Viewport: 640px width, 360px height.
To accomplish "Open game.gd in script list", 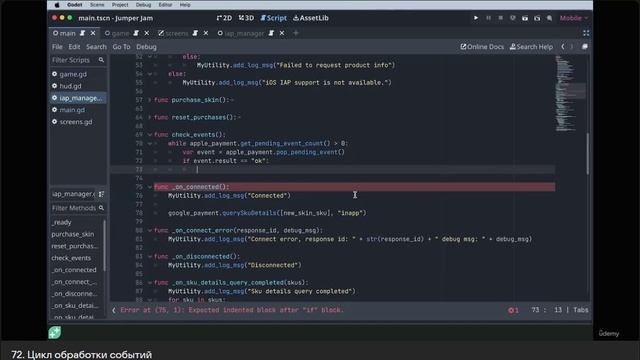I will [x=73, y=74].
